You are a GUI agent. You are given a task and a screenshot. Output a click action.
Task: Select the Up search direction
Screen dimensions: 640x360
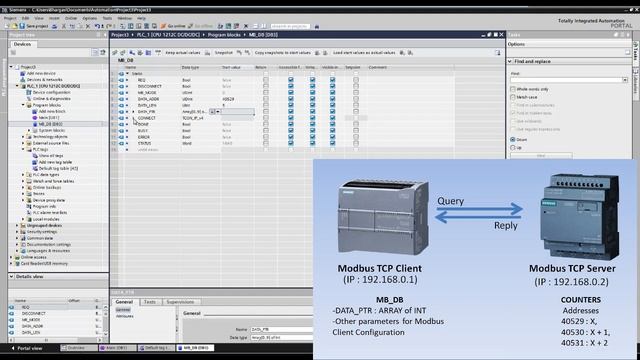click(x=513, y=147)
